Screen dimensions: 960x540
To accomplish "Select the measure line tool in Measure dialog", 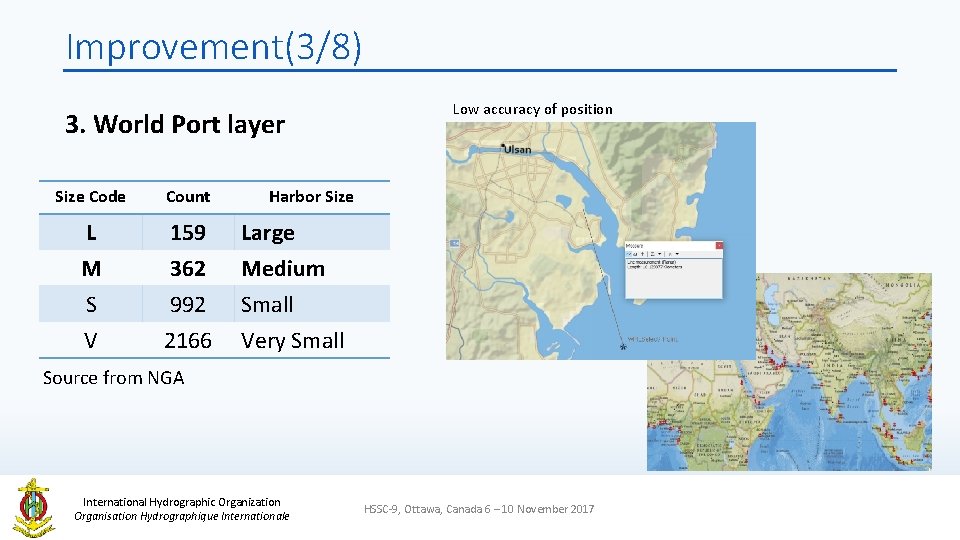I will (629, 254).
